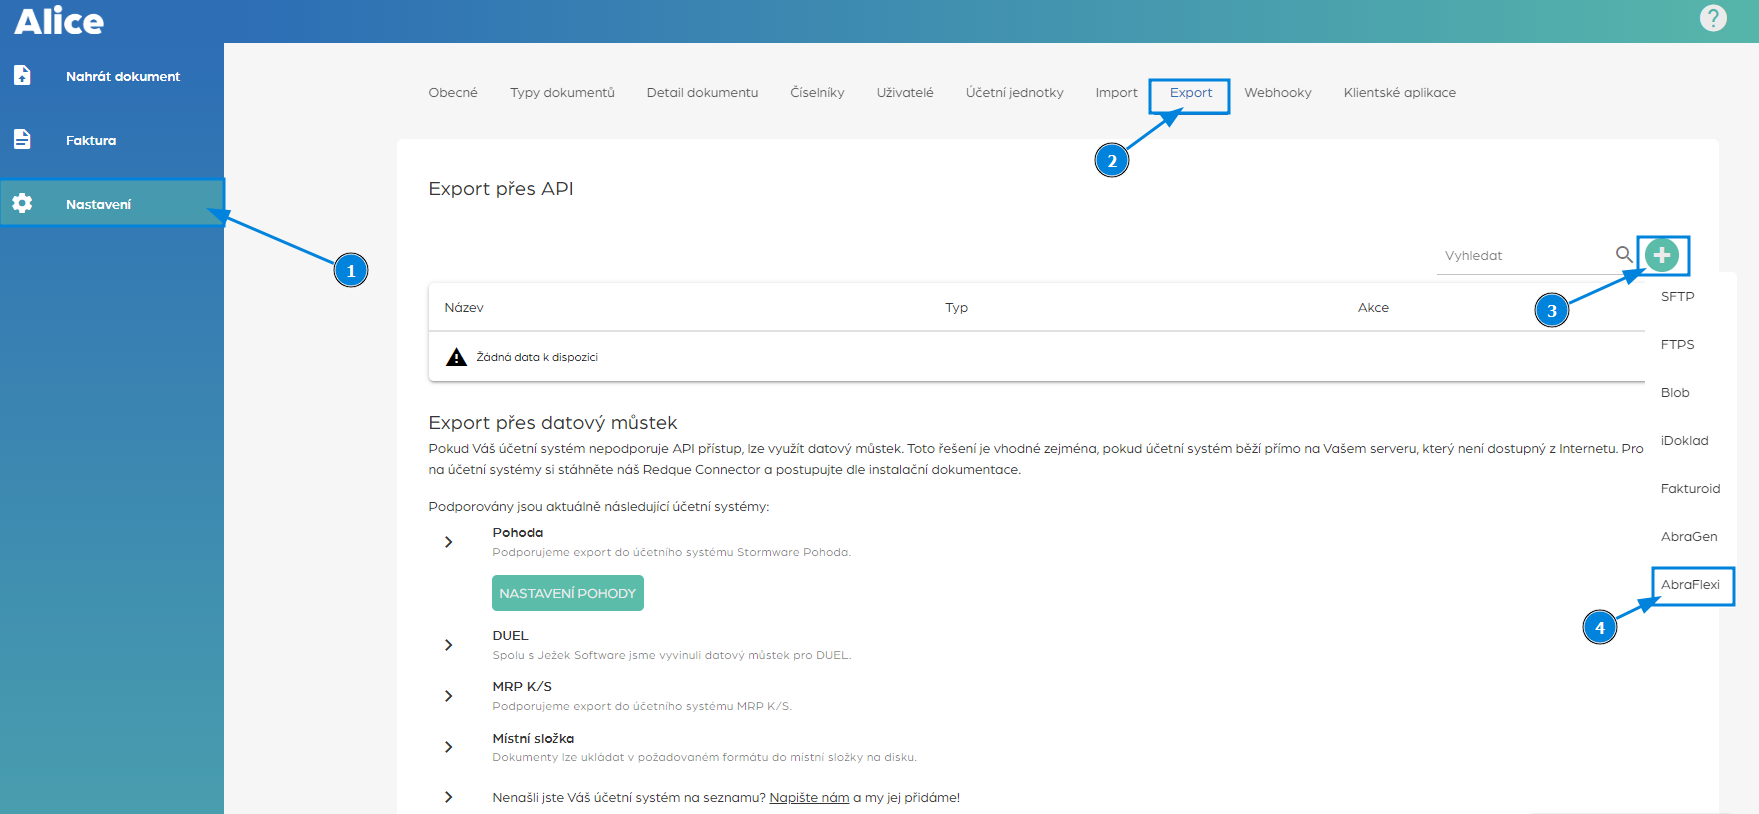Choose Blob from the export type menu
The height and width of the screenshot is (814, 1759).
[x=1675, y=392]
